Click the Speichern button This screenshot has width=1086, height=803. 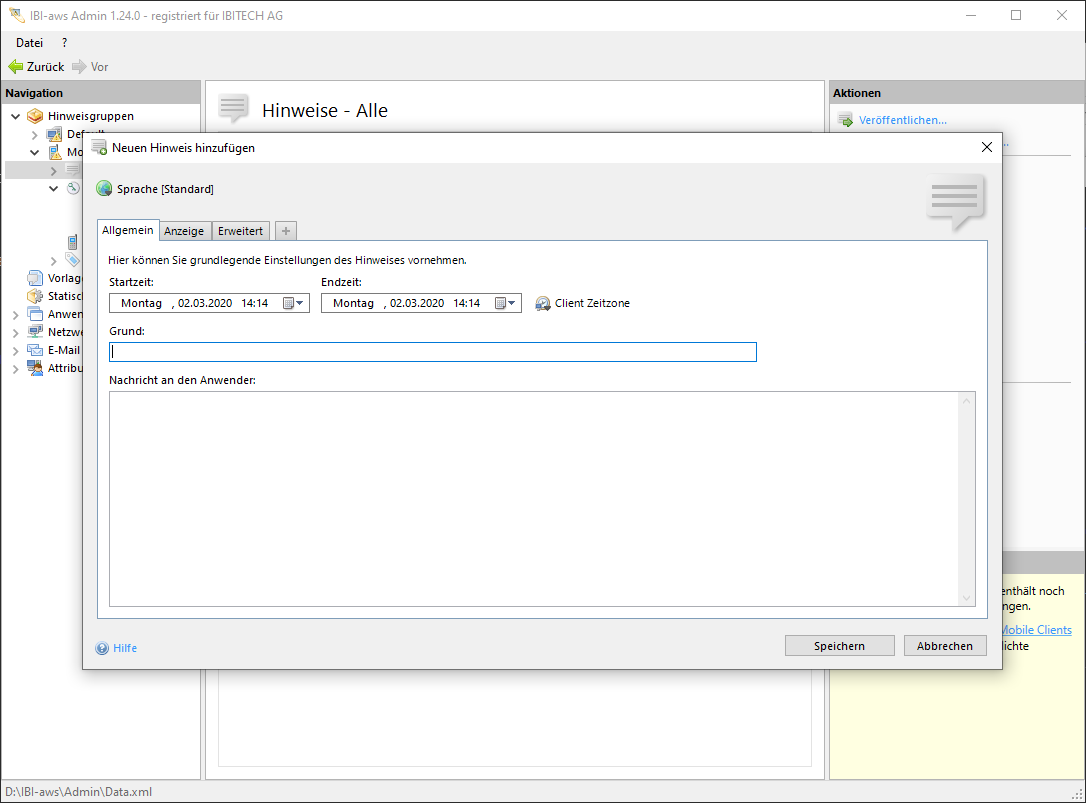[x=839, y=646]
